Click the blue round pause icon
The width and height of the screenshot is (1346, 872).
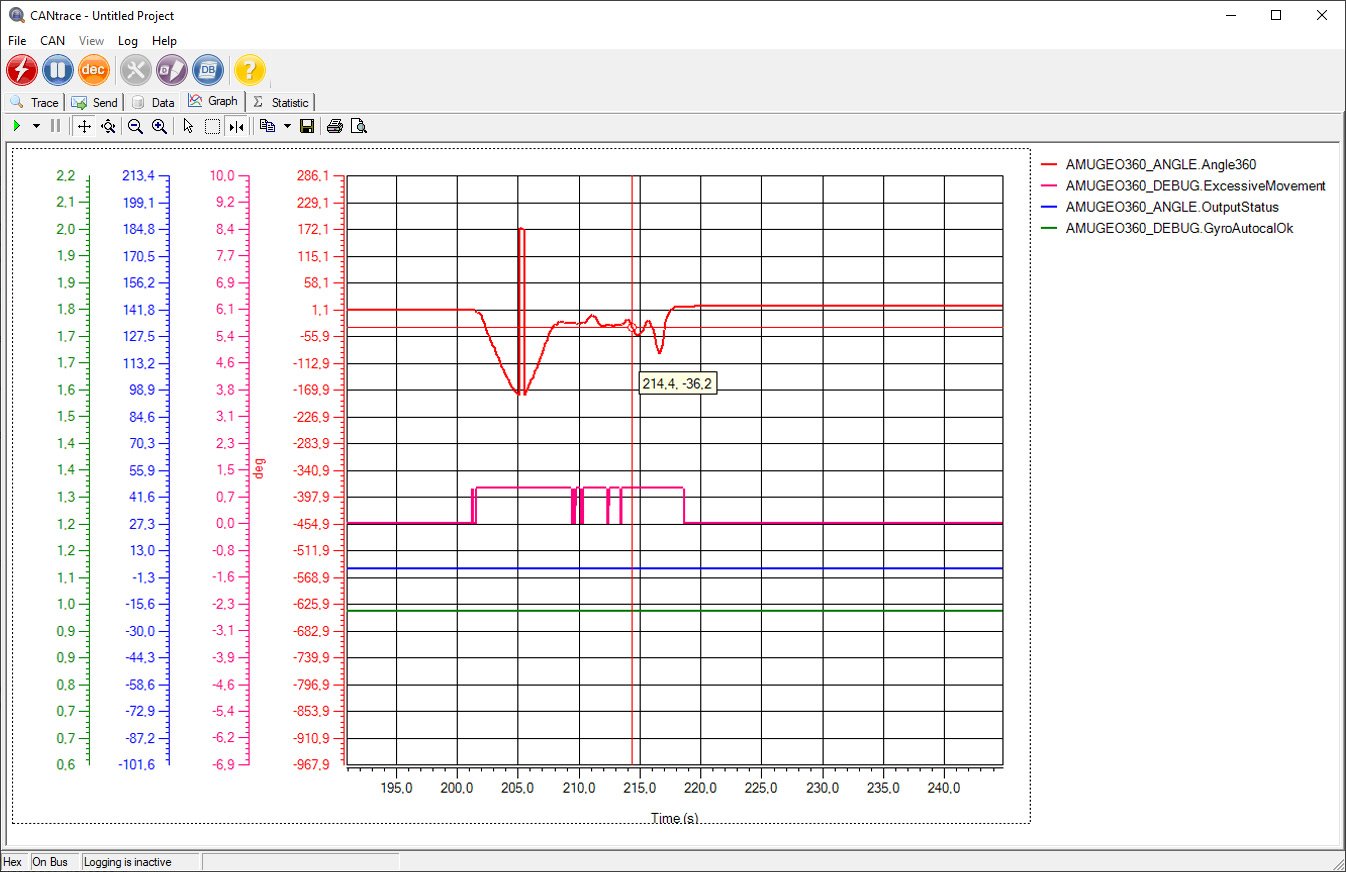(58, 70)
